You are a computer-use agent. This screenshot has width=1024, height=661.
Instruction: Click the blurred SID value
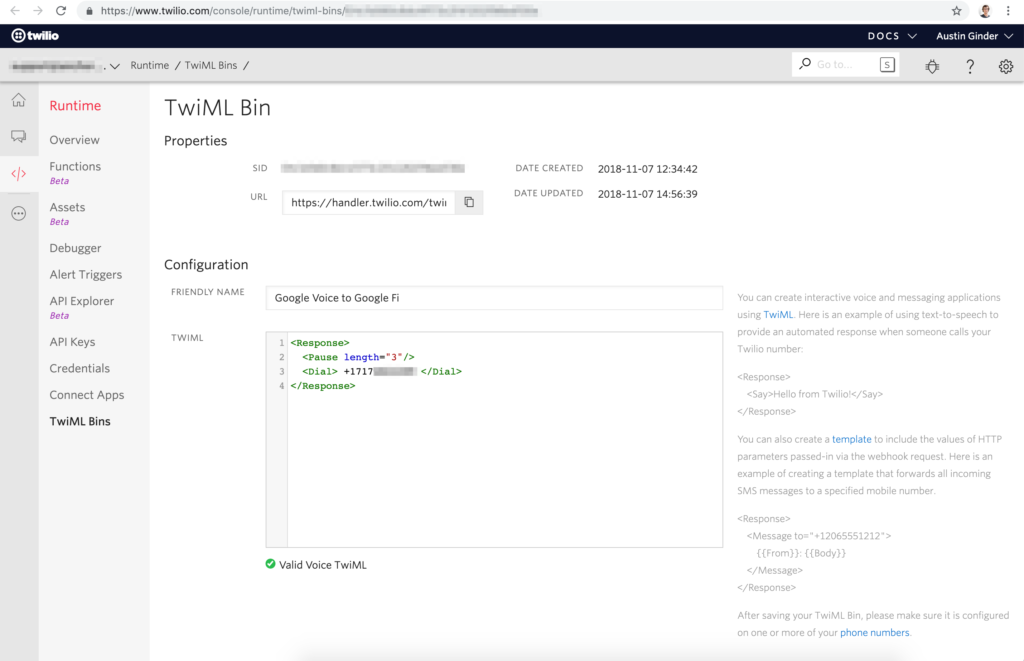[x=373, y=169]
